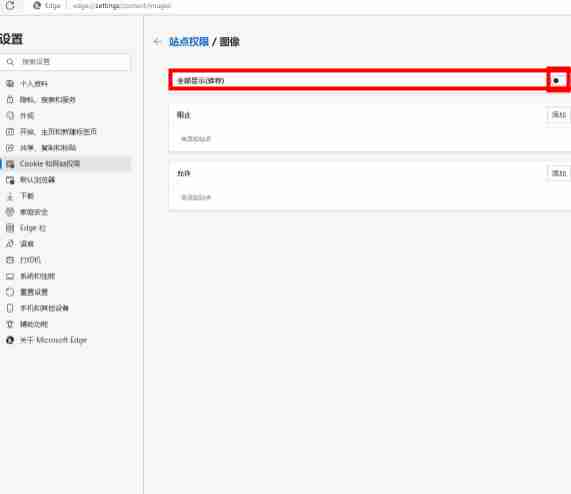Screen dimensions: 571x494
Task: Click the address bar showing edge://settings
Action: (x=122, y=5)
